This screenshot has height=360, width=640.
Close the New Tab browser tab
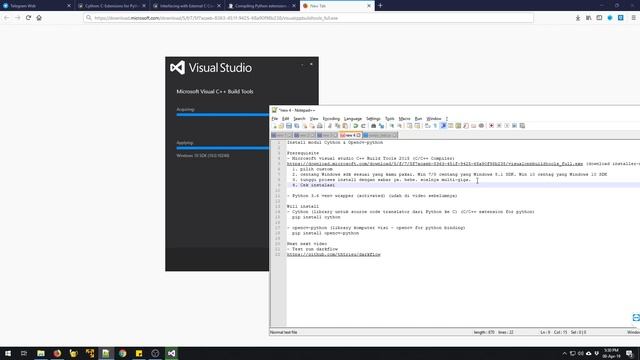point(369,6)
